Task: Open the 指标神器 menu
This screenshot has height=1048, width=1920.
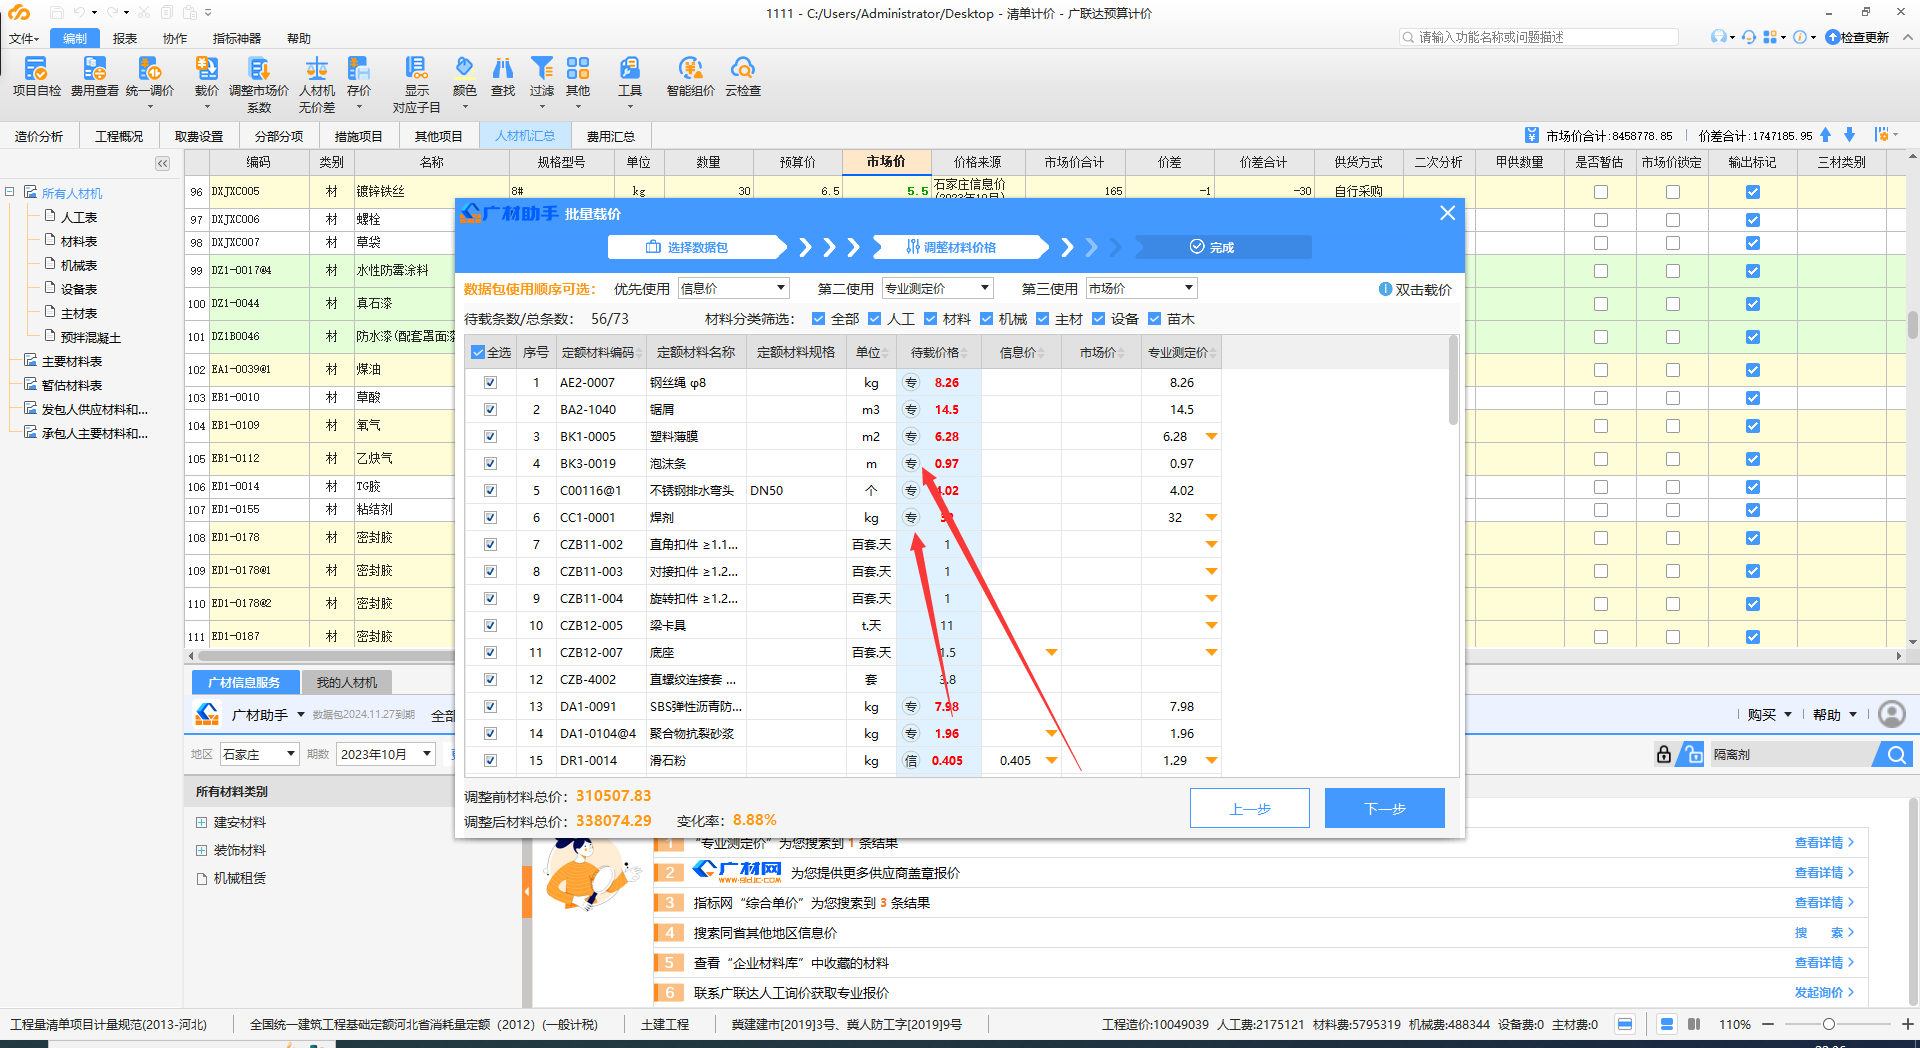Action: pyautogui.click(x=237, y=38)
